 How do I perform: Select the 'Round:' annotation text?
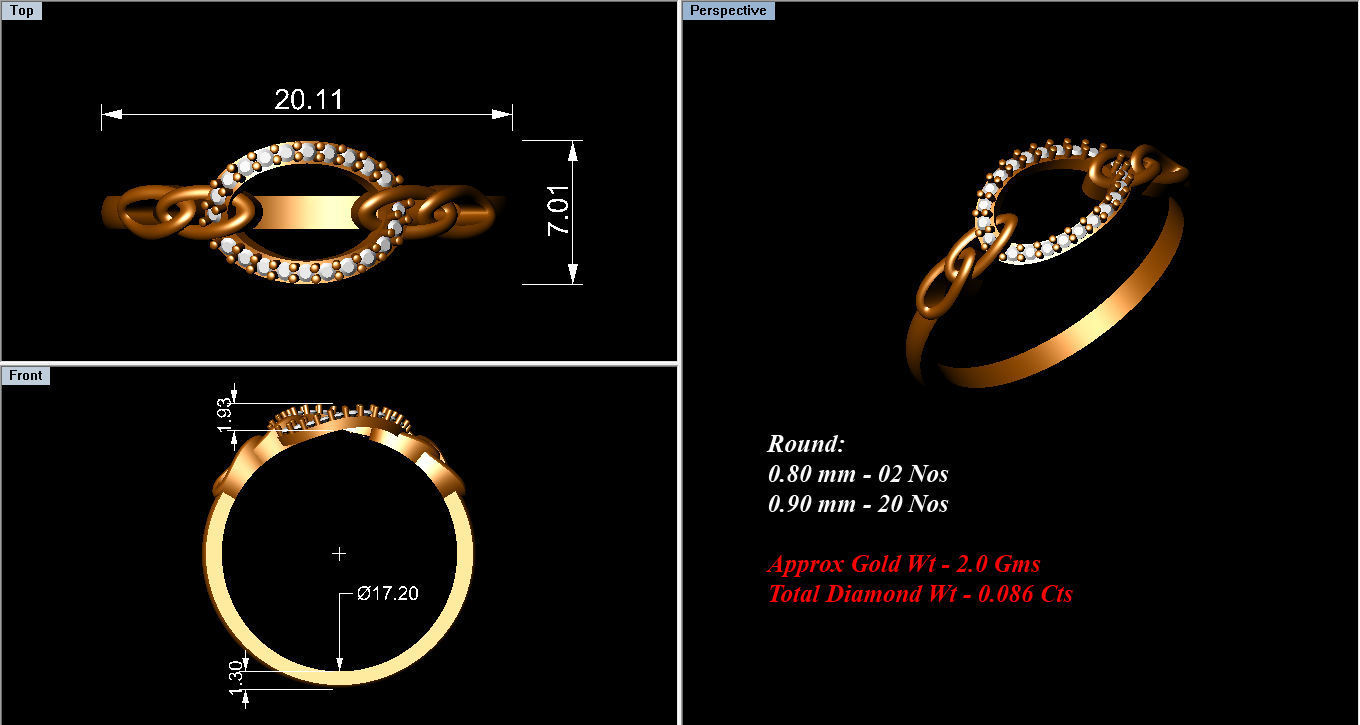(806, 444)
